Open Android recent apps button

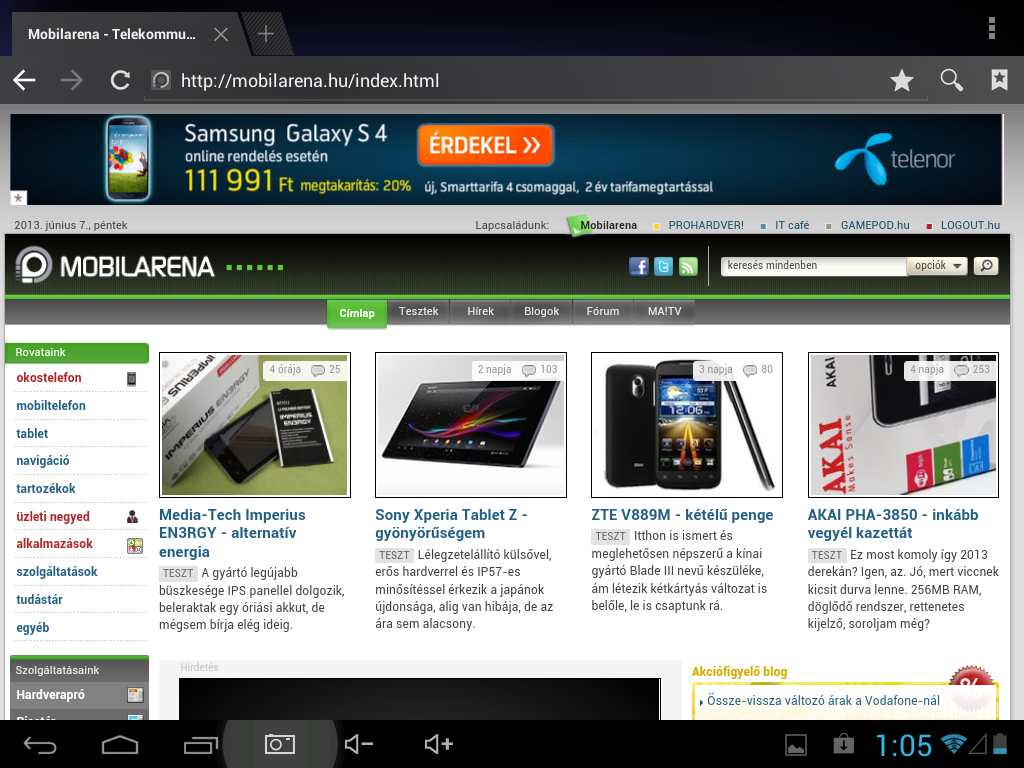coord(200,744)
